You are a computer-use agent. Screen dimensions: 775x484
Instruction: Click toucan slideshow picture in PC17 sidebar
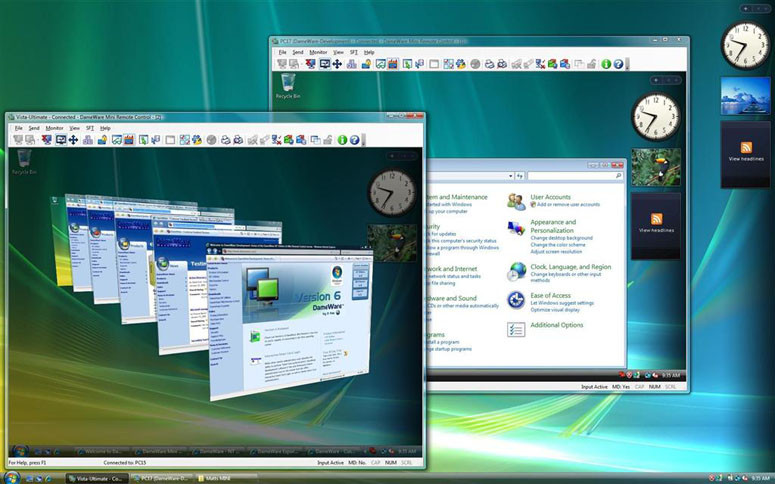(x=656, y=167)
